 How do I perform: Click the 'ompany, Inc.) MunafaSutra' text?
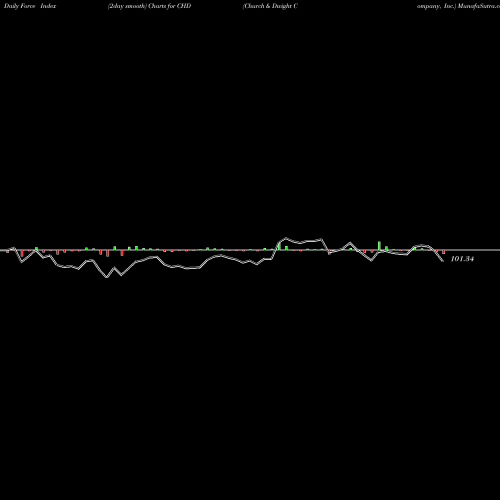[x=458, y=6]
